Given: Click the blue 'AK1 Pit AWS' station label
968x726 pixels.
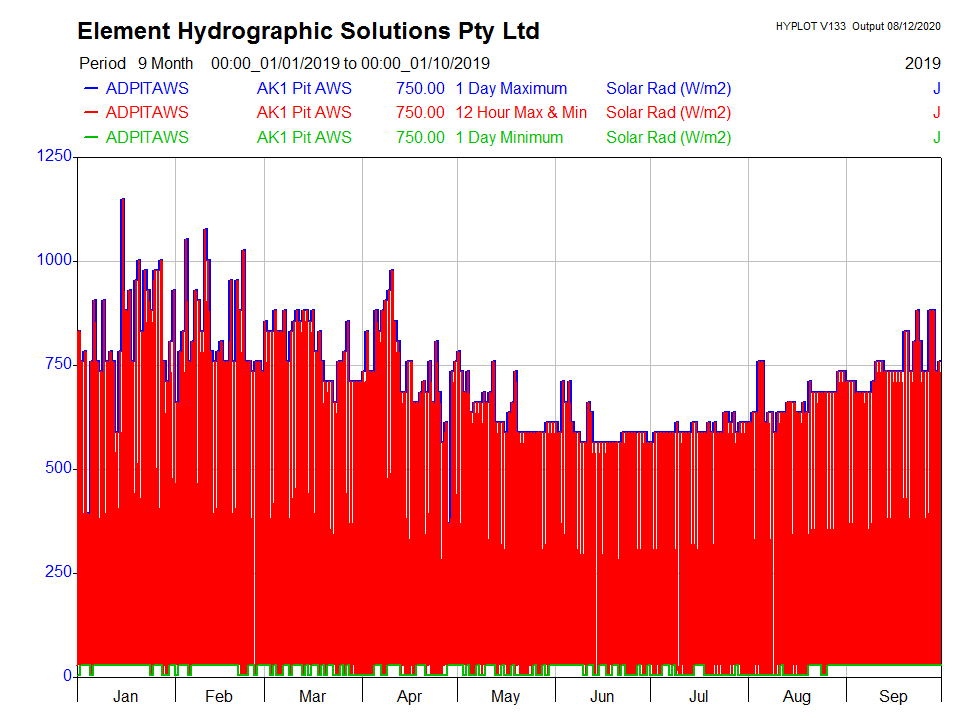Looking at the screenshot, I should (304, 89).
